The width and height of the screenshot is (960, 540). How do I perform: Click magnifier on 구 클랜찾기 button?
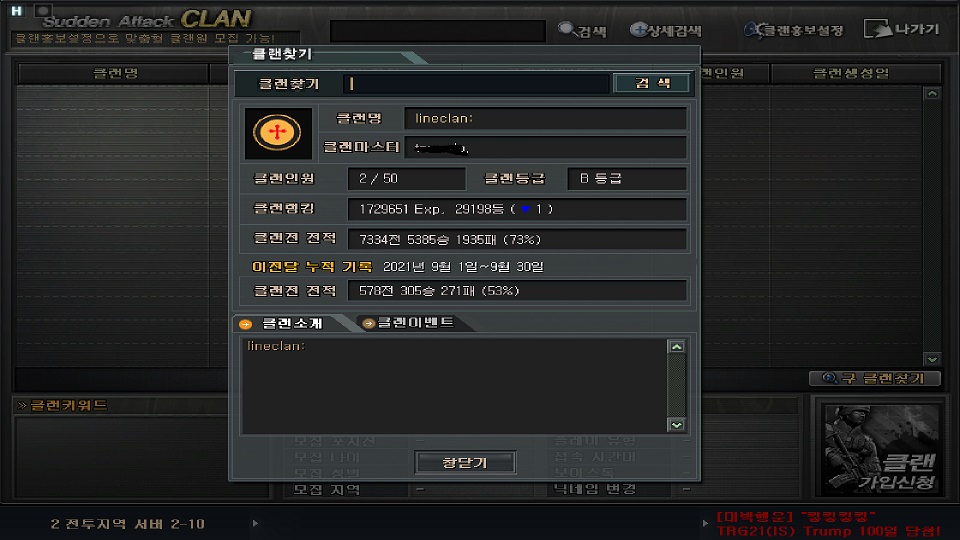(830, 378)
